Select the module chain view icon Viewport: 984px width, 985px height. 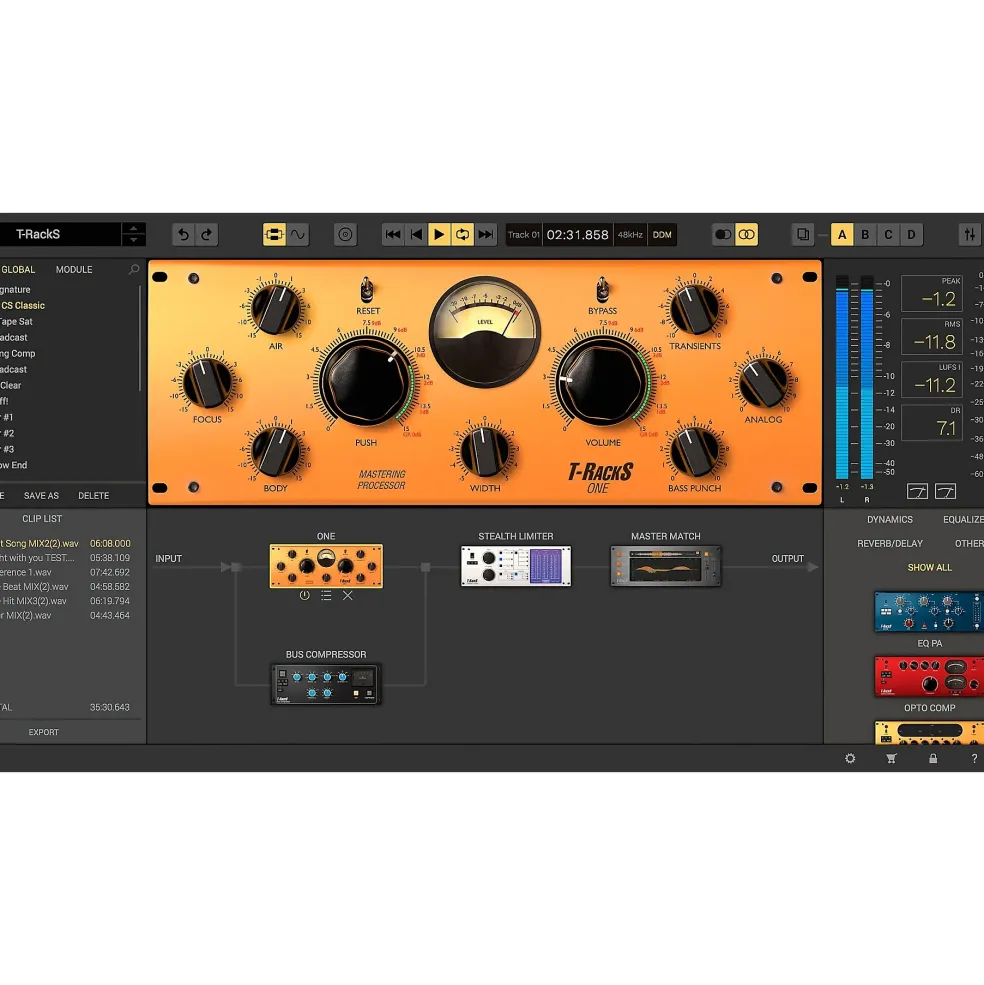point(274,235)
